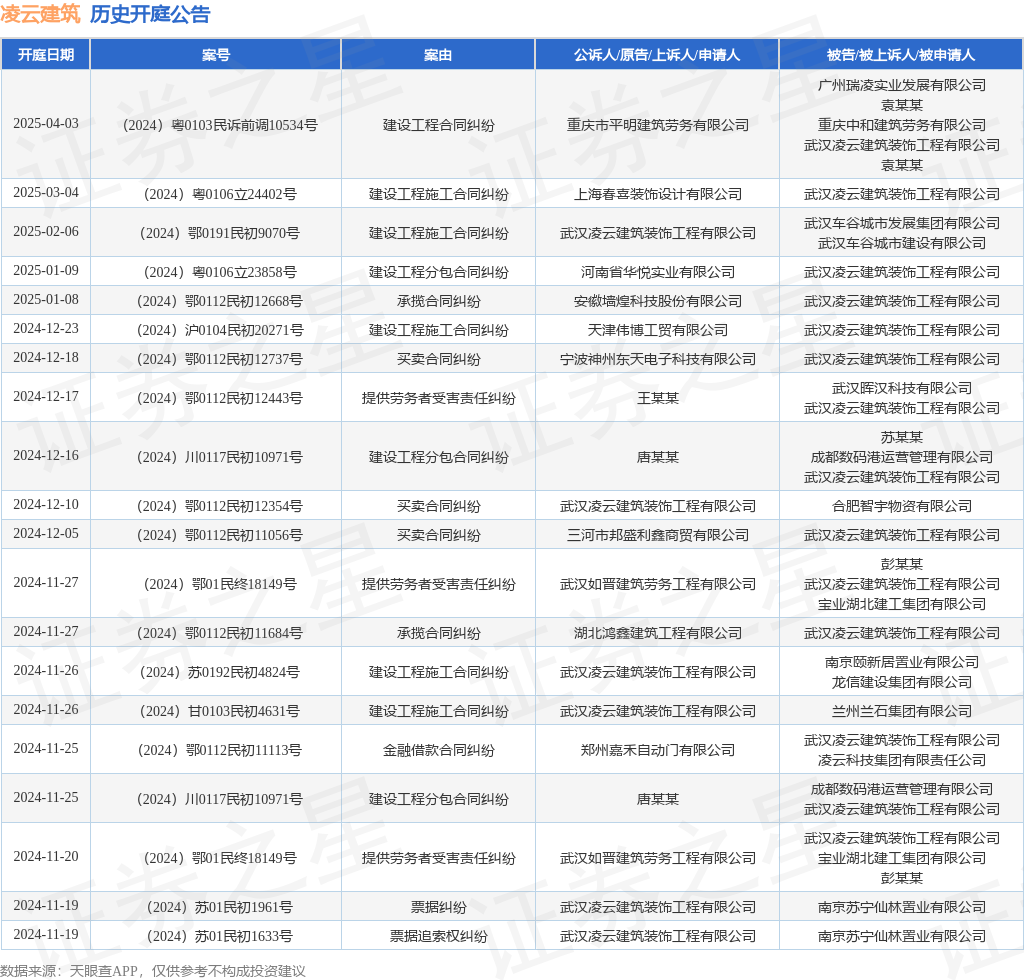Click plaintiff 上海春喜装饰设计有限公司

(x=658, y=194)
